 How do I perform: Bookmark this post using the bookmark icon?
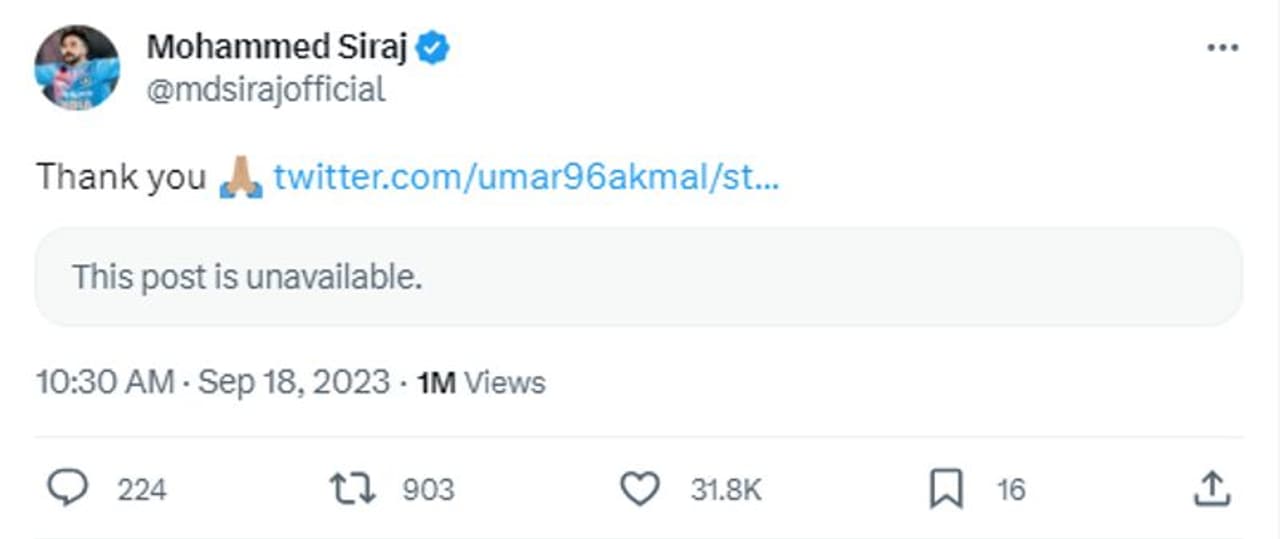945,489
